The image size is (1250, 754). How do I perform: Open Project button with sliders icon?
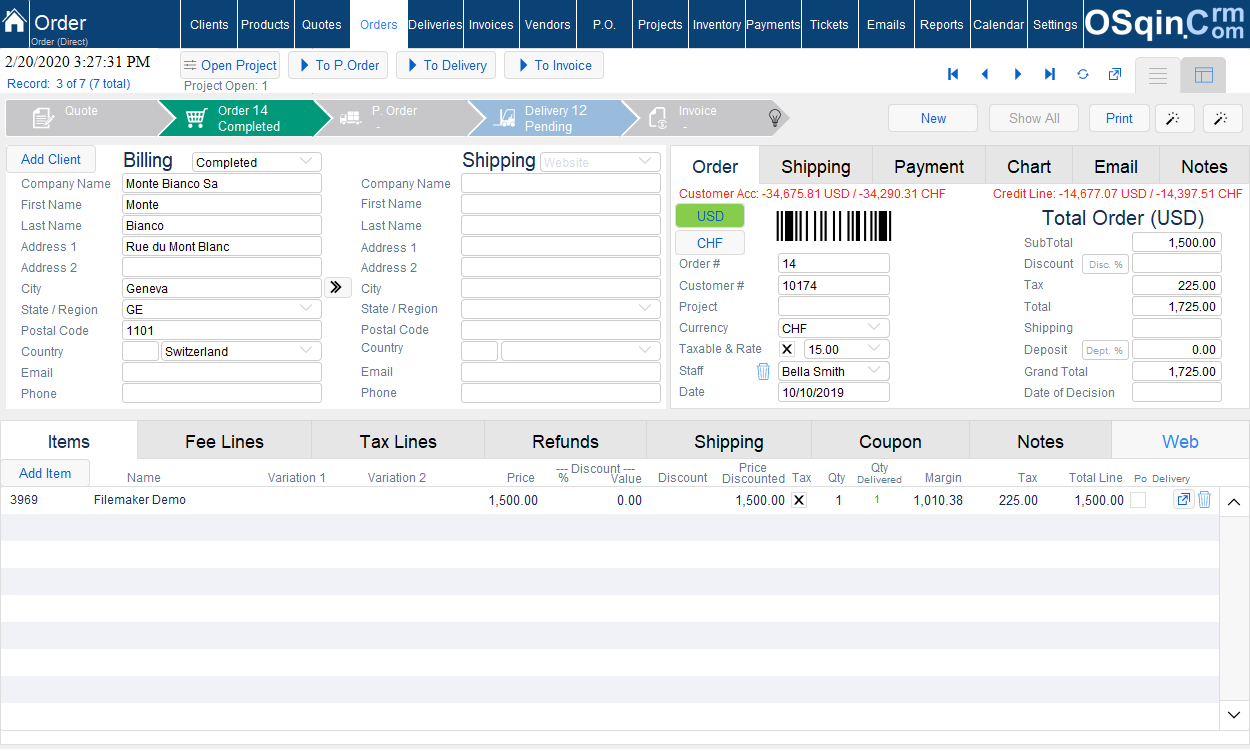230,65
